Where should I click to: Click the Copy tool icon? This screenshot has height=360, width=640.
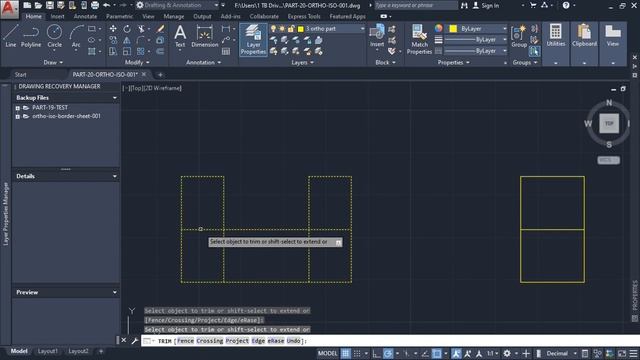coord(113,40)
